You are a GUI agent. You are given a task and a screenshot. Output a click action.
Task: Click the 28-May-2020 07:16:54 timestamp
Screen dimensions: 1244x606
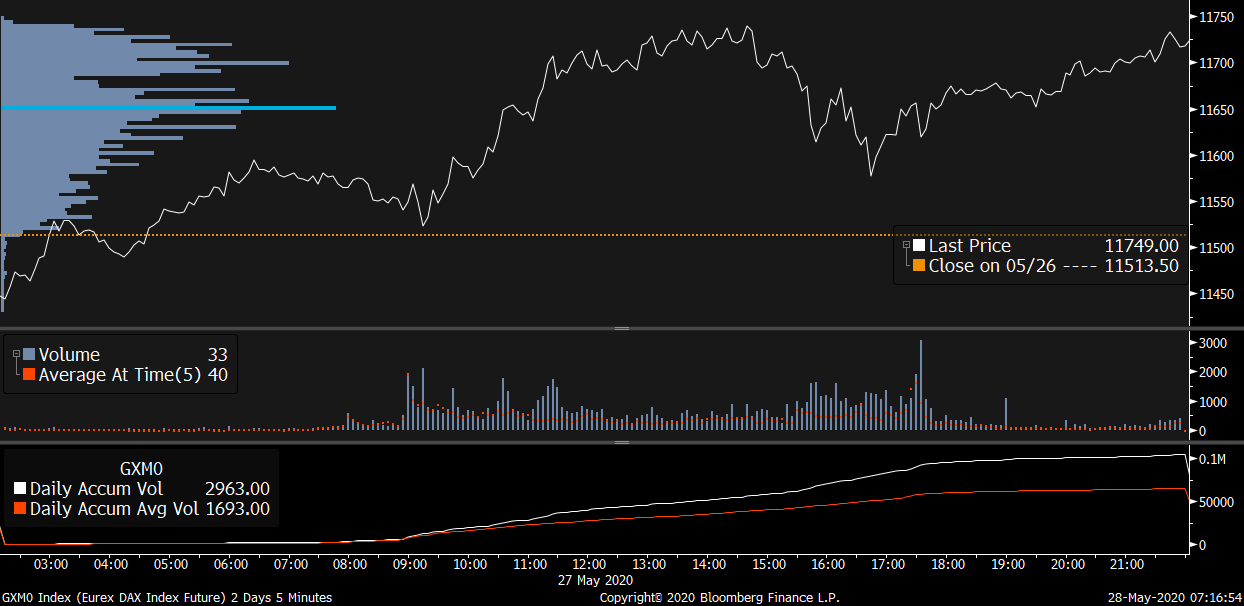(x=1175, y=598)
